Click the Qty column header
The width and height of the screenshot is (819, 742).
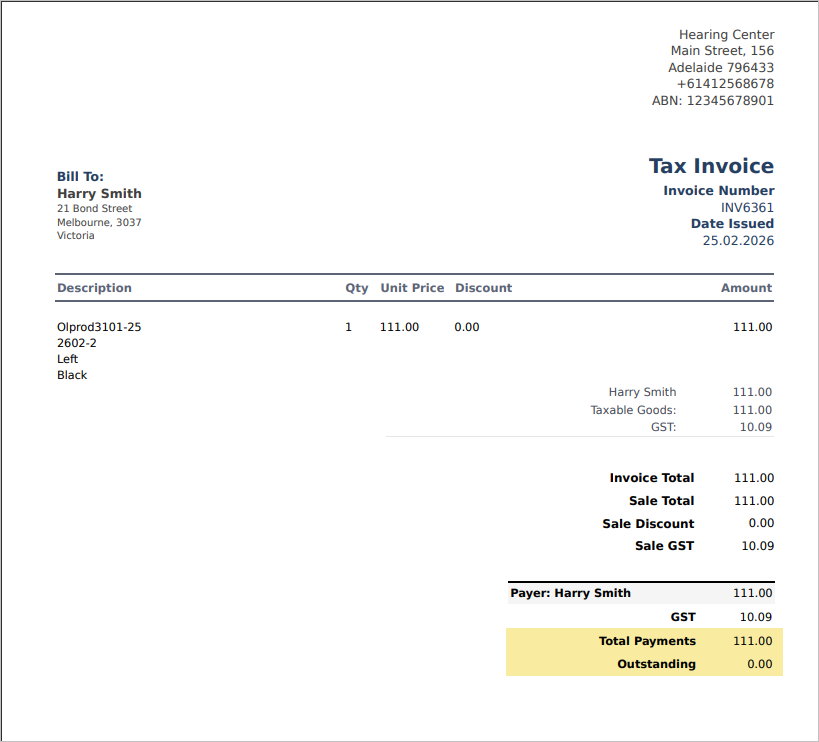pyautogui.click(x=357, y=288)
